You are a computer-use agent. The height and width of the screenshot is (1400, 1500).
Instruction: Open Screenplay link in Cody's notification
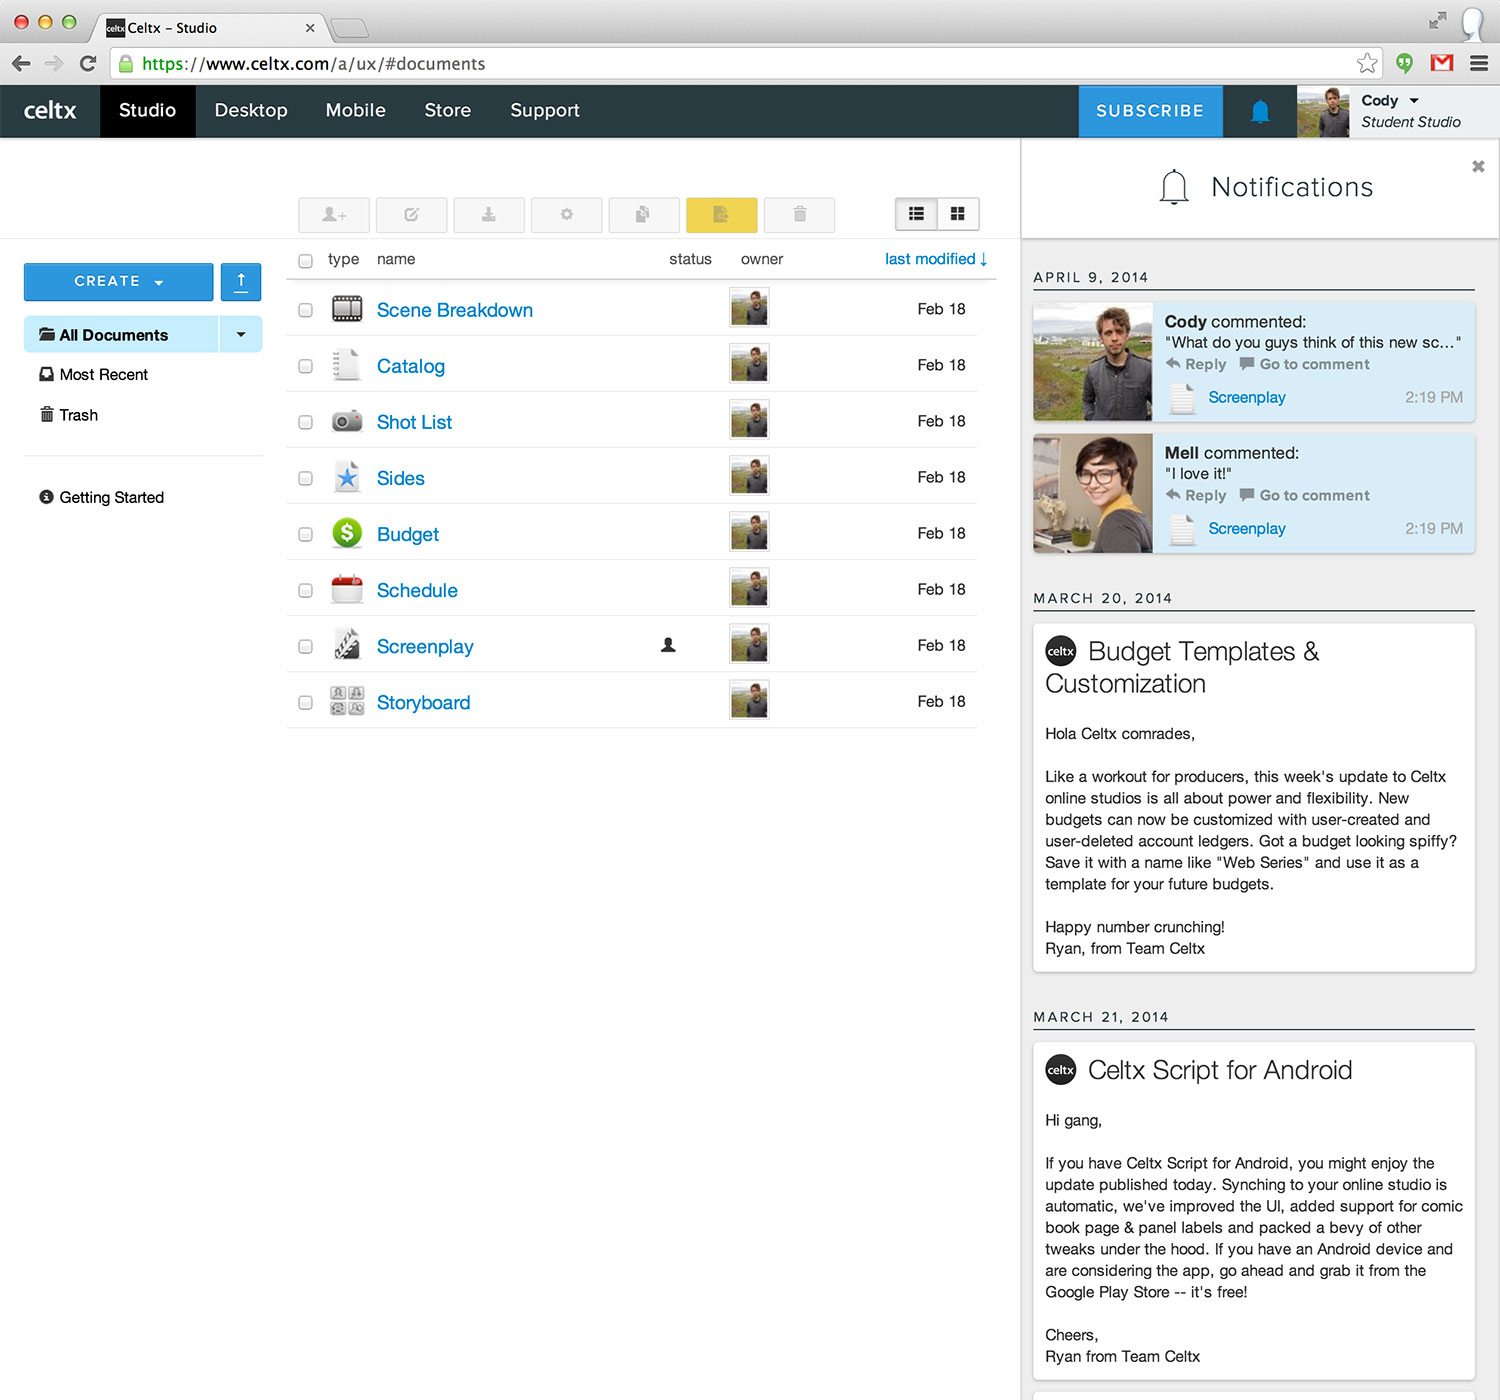(x=1247, y=397)
